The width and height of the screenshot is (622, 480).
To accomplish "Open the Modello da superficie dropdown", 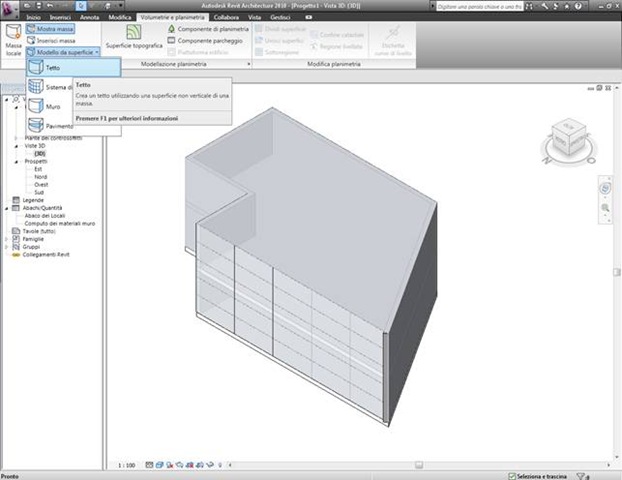I will [63, 52].
